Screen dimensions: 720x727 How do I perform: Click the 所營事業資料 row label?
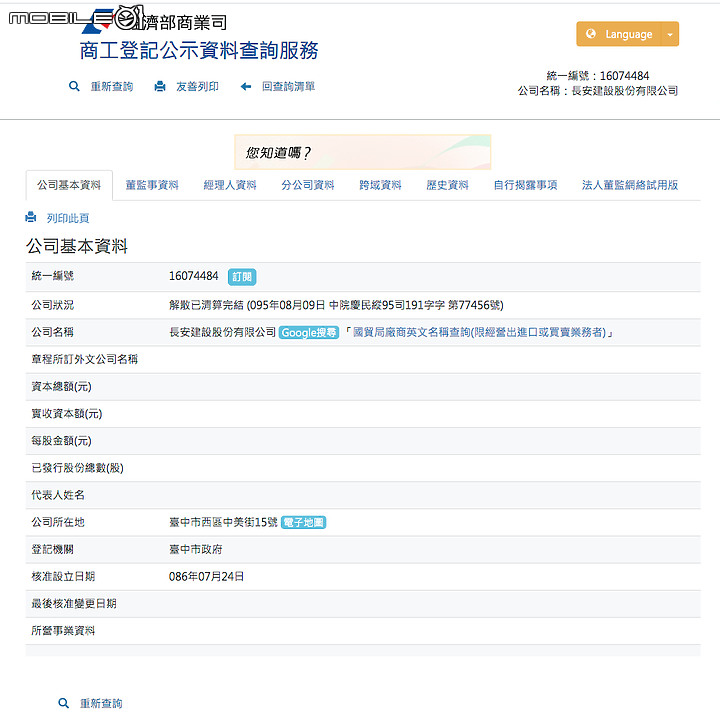(x=63, y=631)
